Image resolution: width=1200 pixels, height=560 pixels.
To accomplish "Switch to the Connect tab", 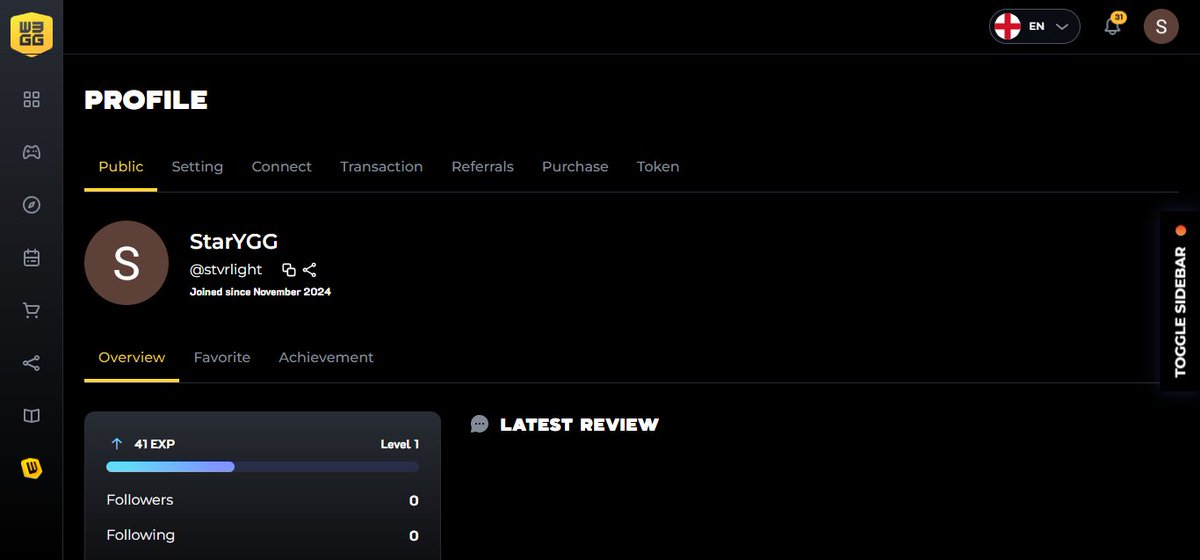I will (x=281, y=167).
